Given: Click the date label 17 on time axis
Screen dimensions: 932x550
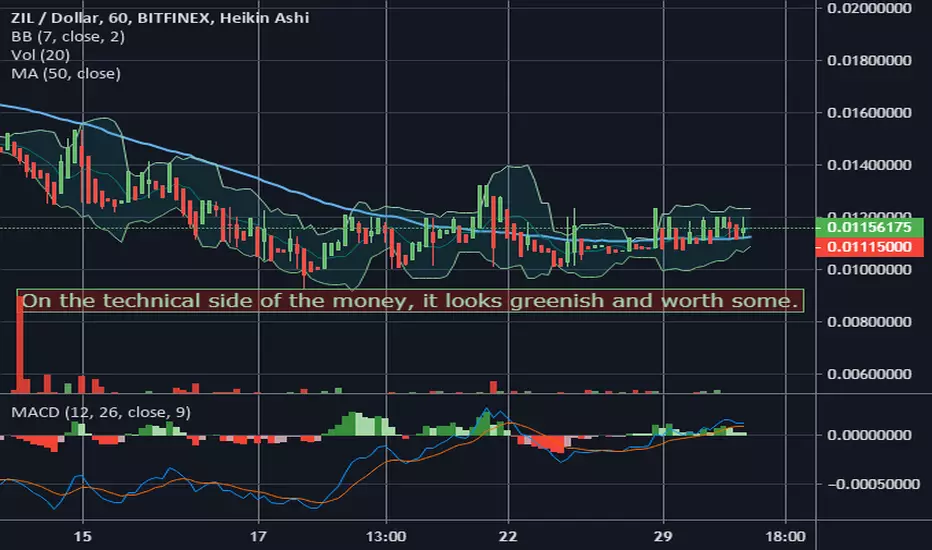Looking at the screenshot, I should [258, 536].
